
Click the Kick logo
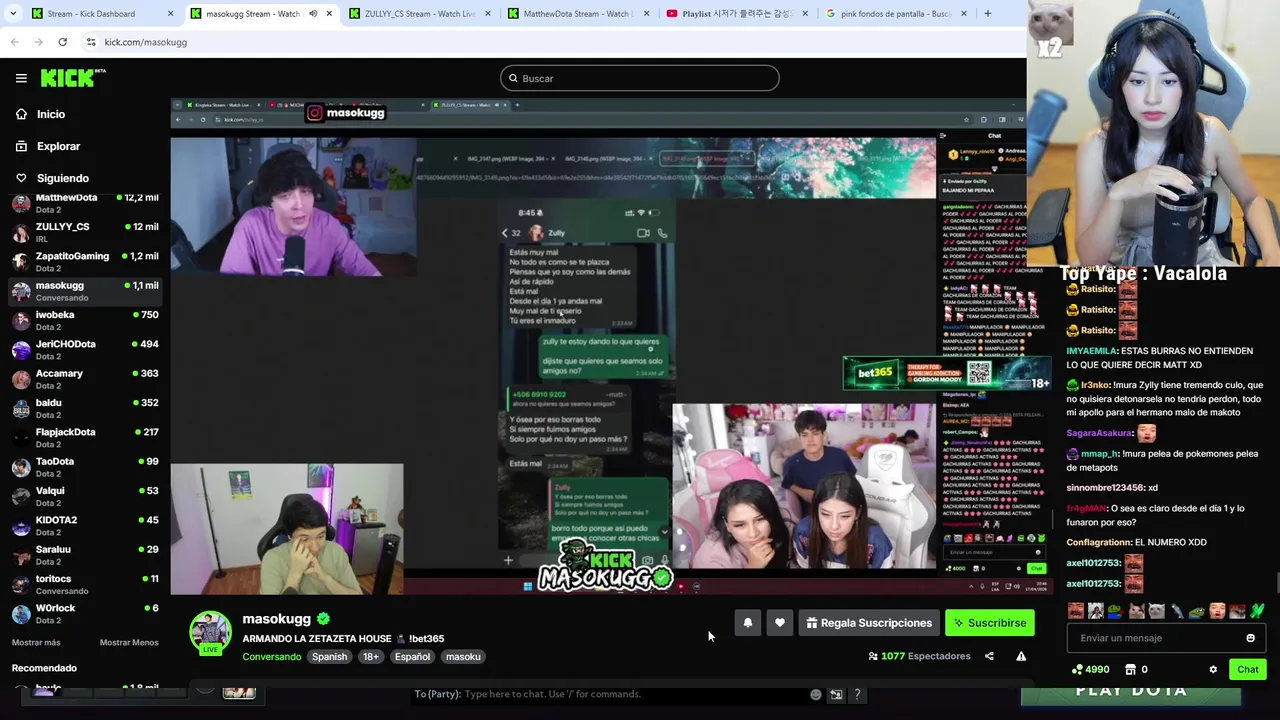coord(73,78)
